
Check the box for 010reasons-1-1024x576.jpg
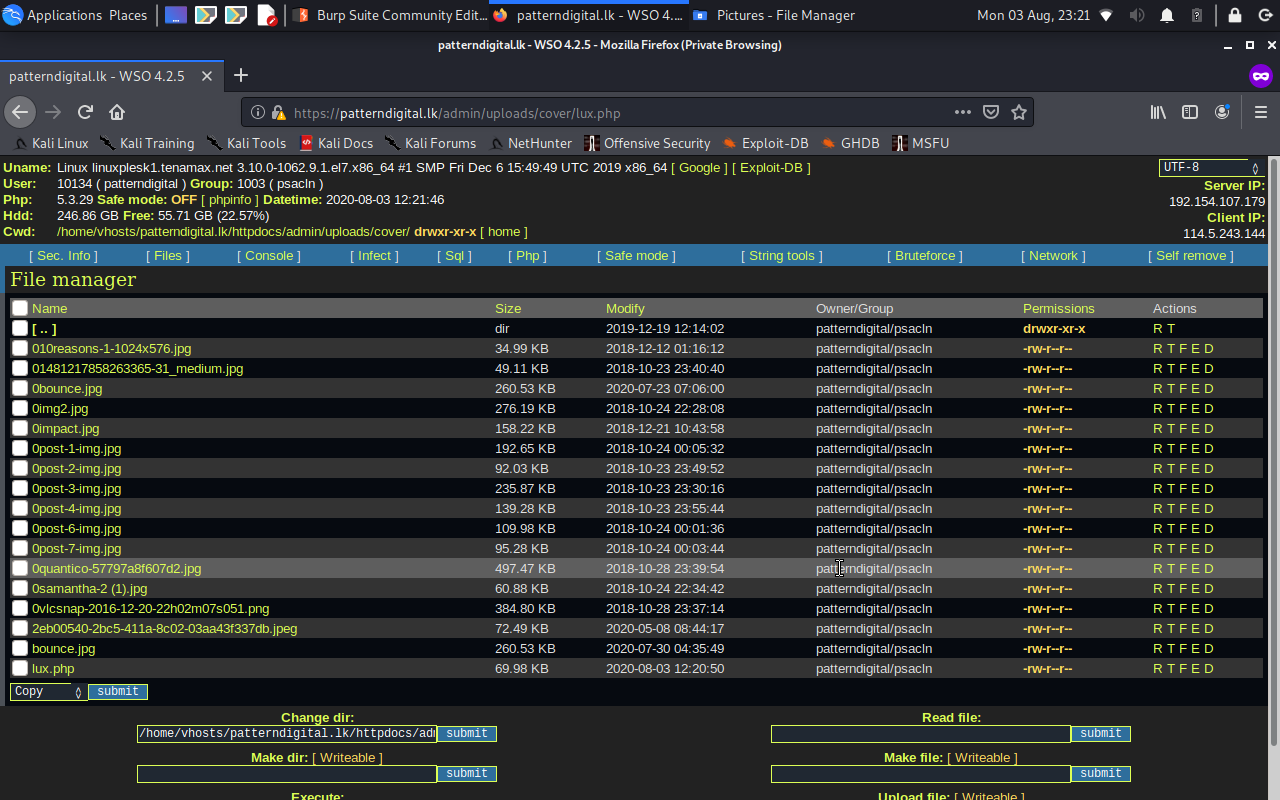[x=20, y=348]
